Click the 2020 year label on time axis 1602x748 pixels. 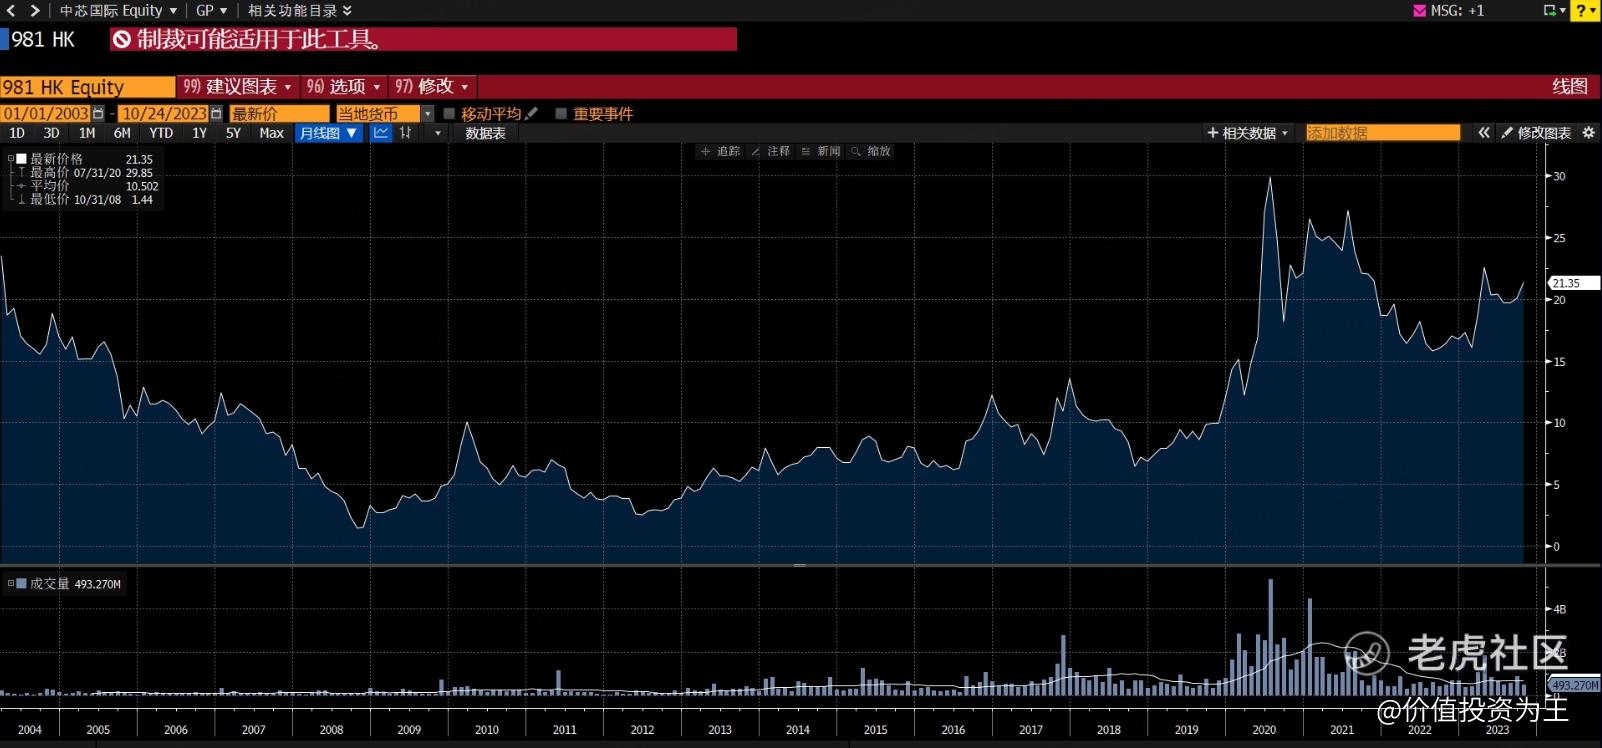coord(1264,730)
